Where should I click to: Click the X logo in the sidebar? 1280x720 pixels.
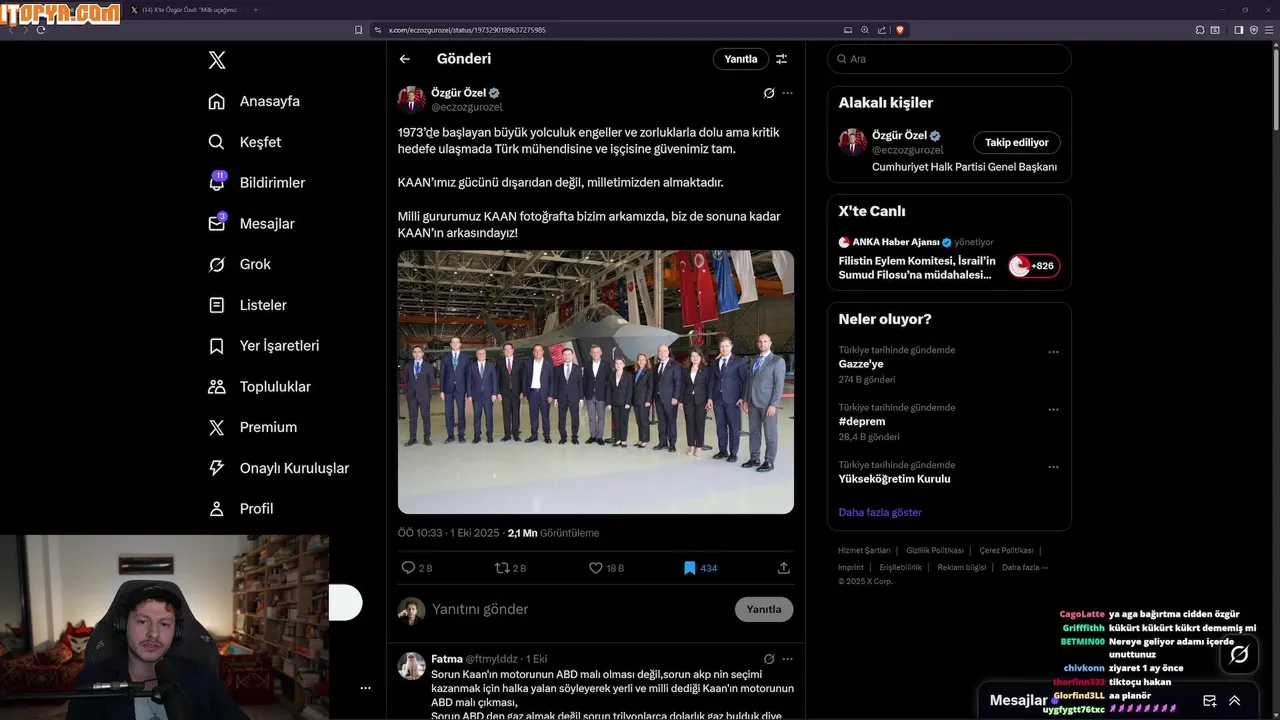(x=217, y=60)
